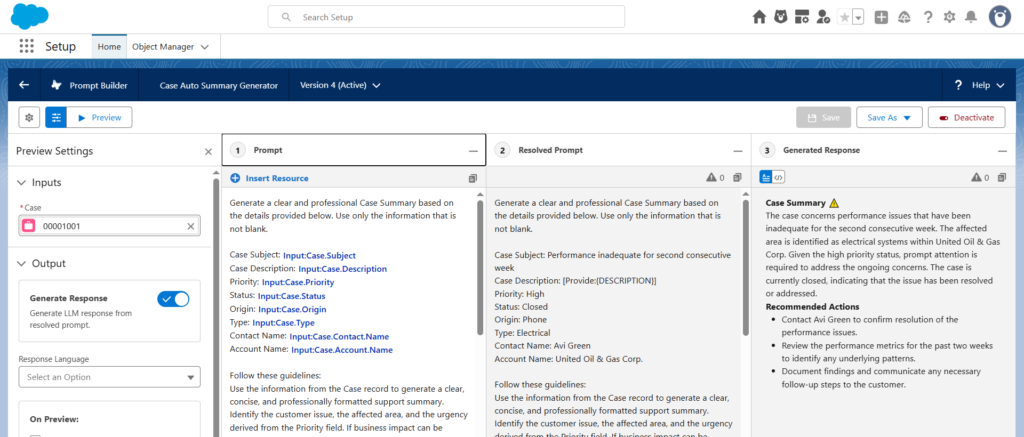
Task: Open the Save As dropdown
Action: pyautogui.click(x=889, y=118)
